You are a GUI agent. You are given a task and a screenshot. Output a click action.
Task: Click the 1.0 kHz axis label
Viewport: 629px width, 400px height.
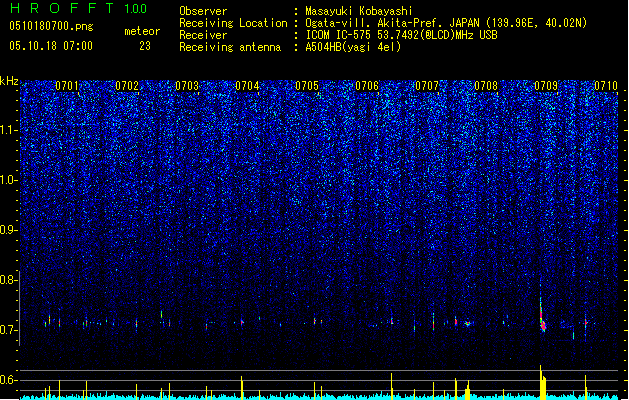tap(9, 180)
